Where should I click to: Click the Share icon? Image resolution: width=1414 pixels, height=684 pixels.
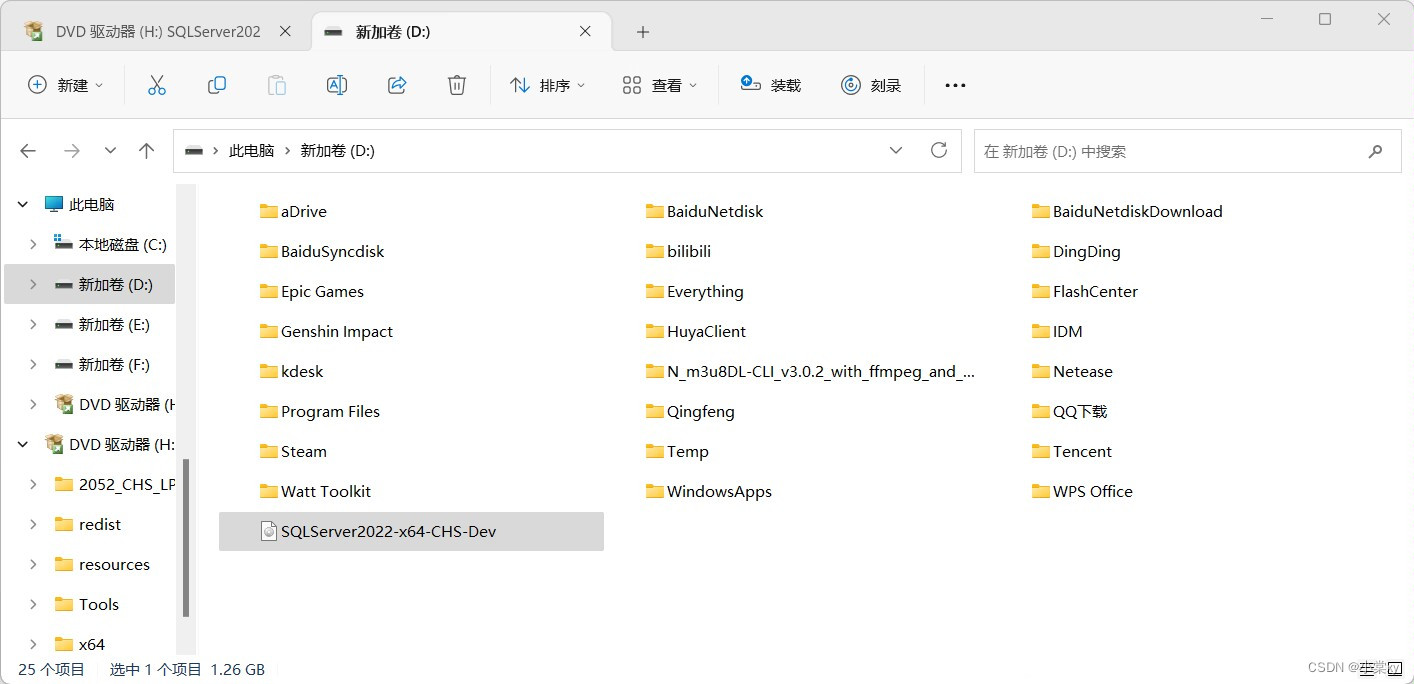[x=397, y=85]
